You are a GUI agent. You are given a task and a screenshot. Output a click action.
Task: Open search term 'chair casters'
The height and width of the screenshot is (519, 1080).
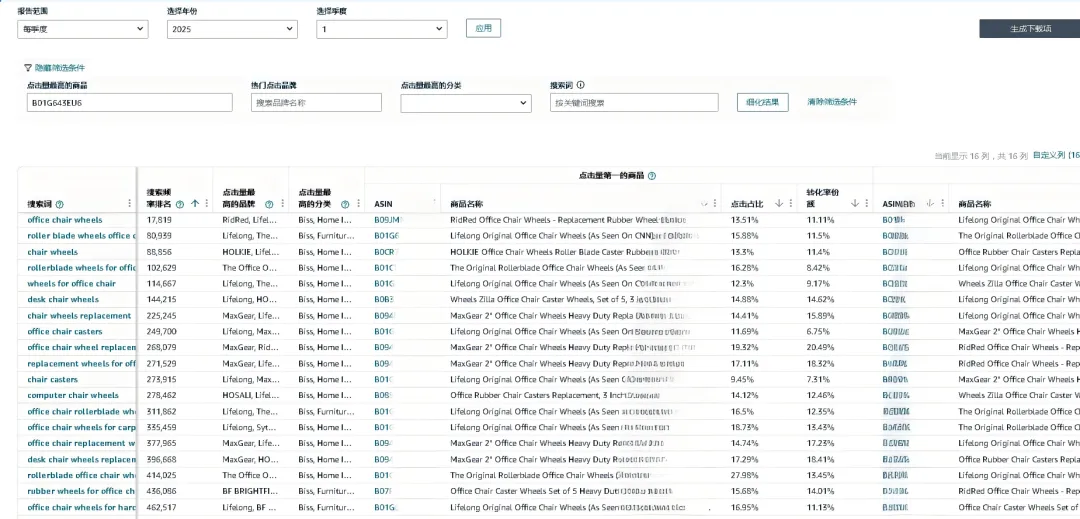coord(52,379)
